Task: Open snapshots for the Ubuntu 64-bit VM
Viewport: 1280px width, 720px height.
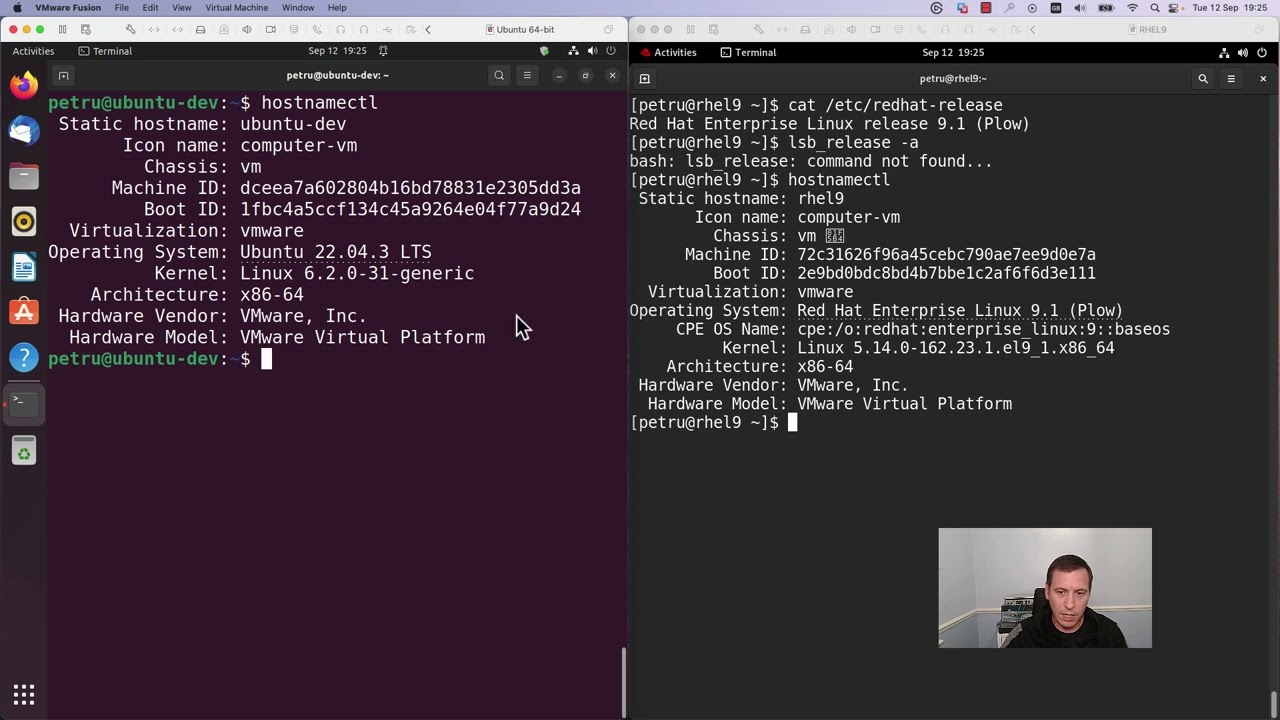Action: (85, 29)
